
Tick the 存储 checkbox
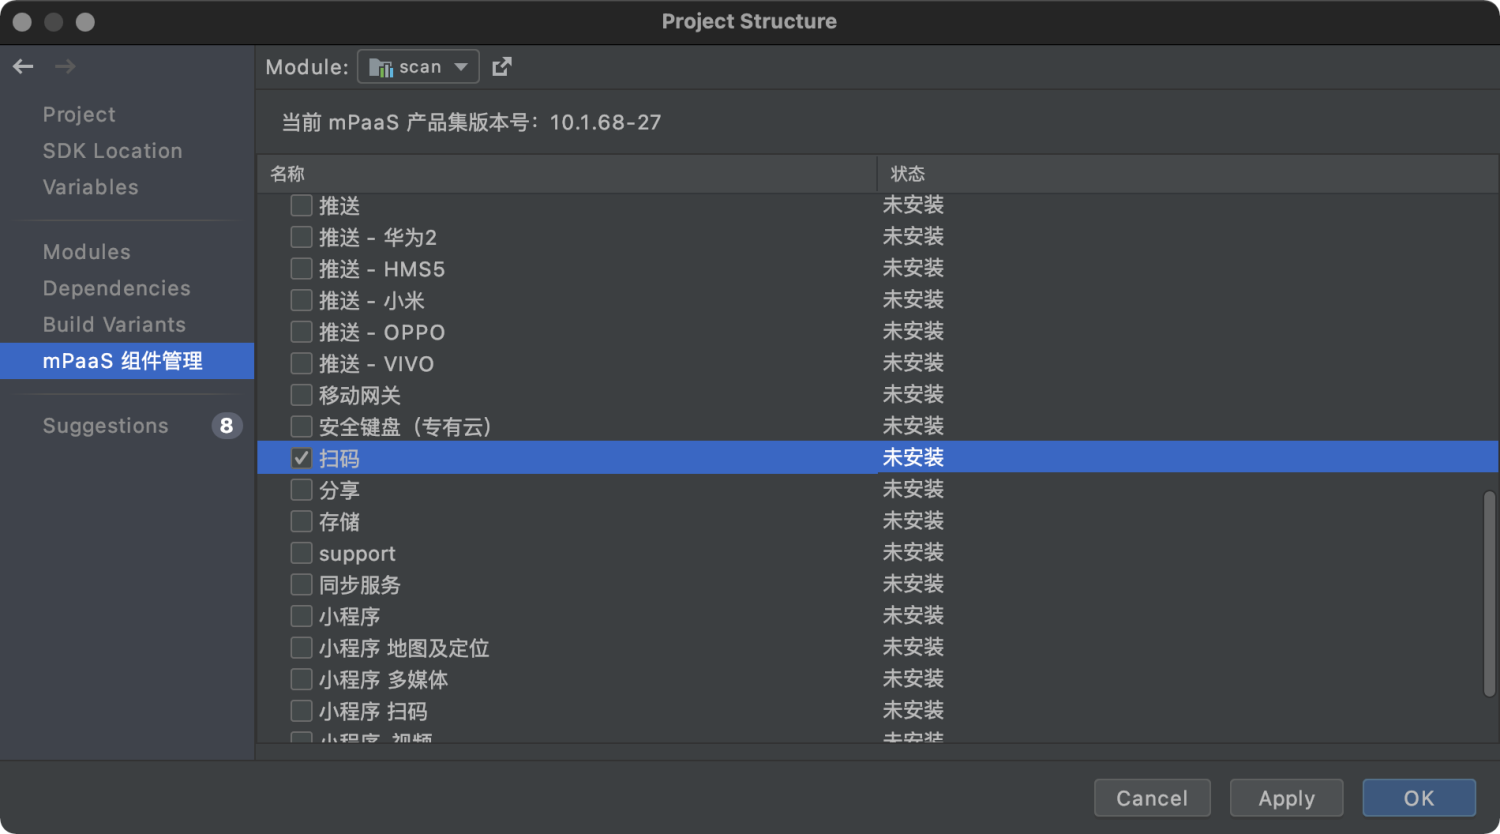pos(301,521)
